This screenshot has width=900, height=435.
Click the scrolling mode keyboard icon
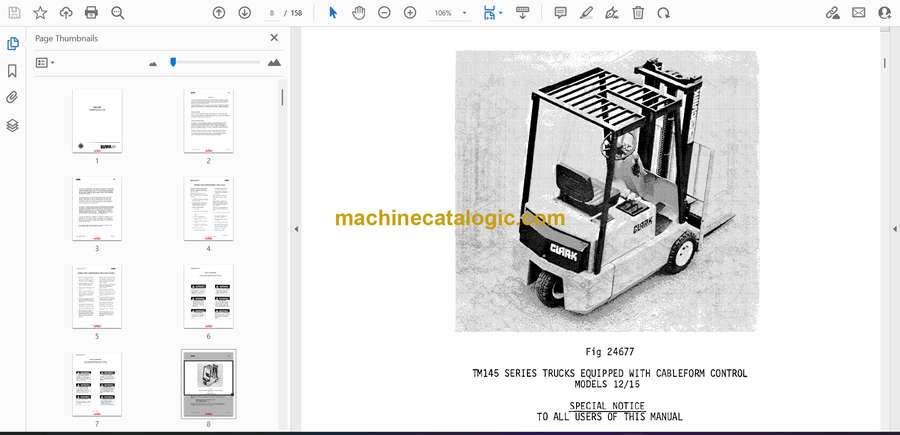click(x=522, y=13)
